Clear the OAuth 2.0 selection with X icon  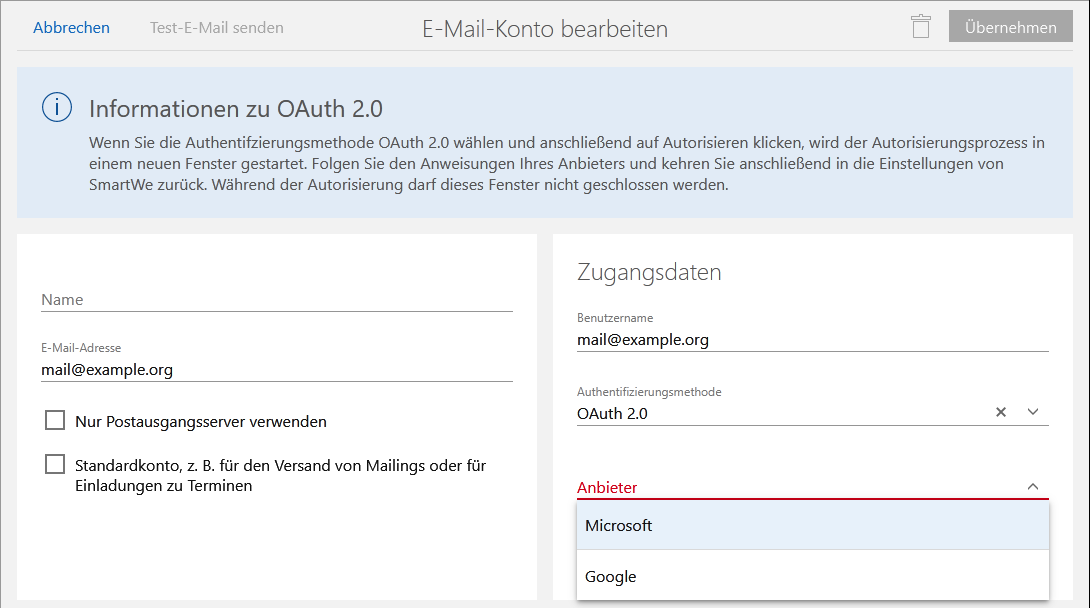point(1001,412)
